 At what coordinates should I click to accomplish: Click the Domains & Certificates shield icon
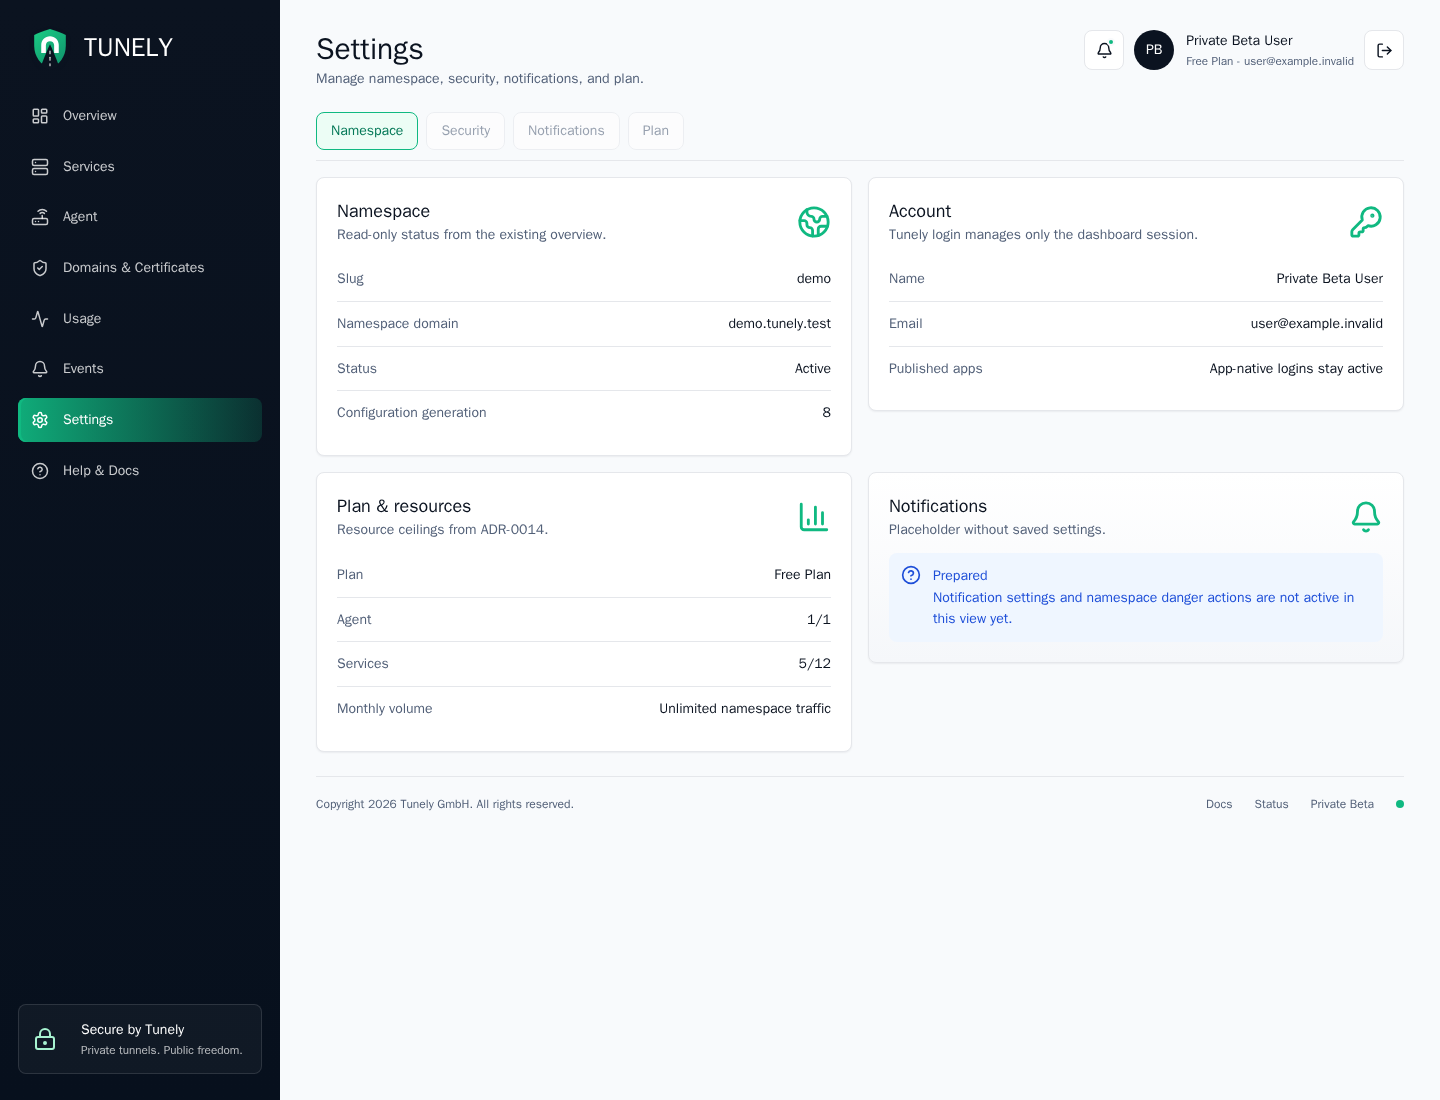point(40,268)
